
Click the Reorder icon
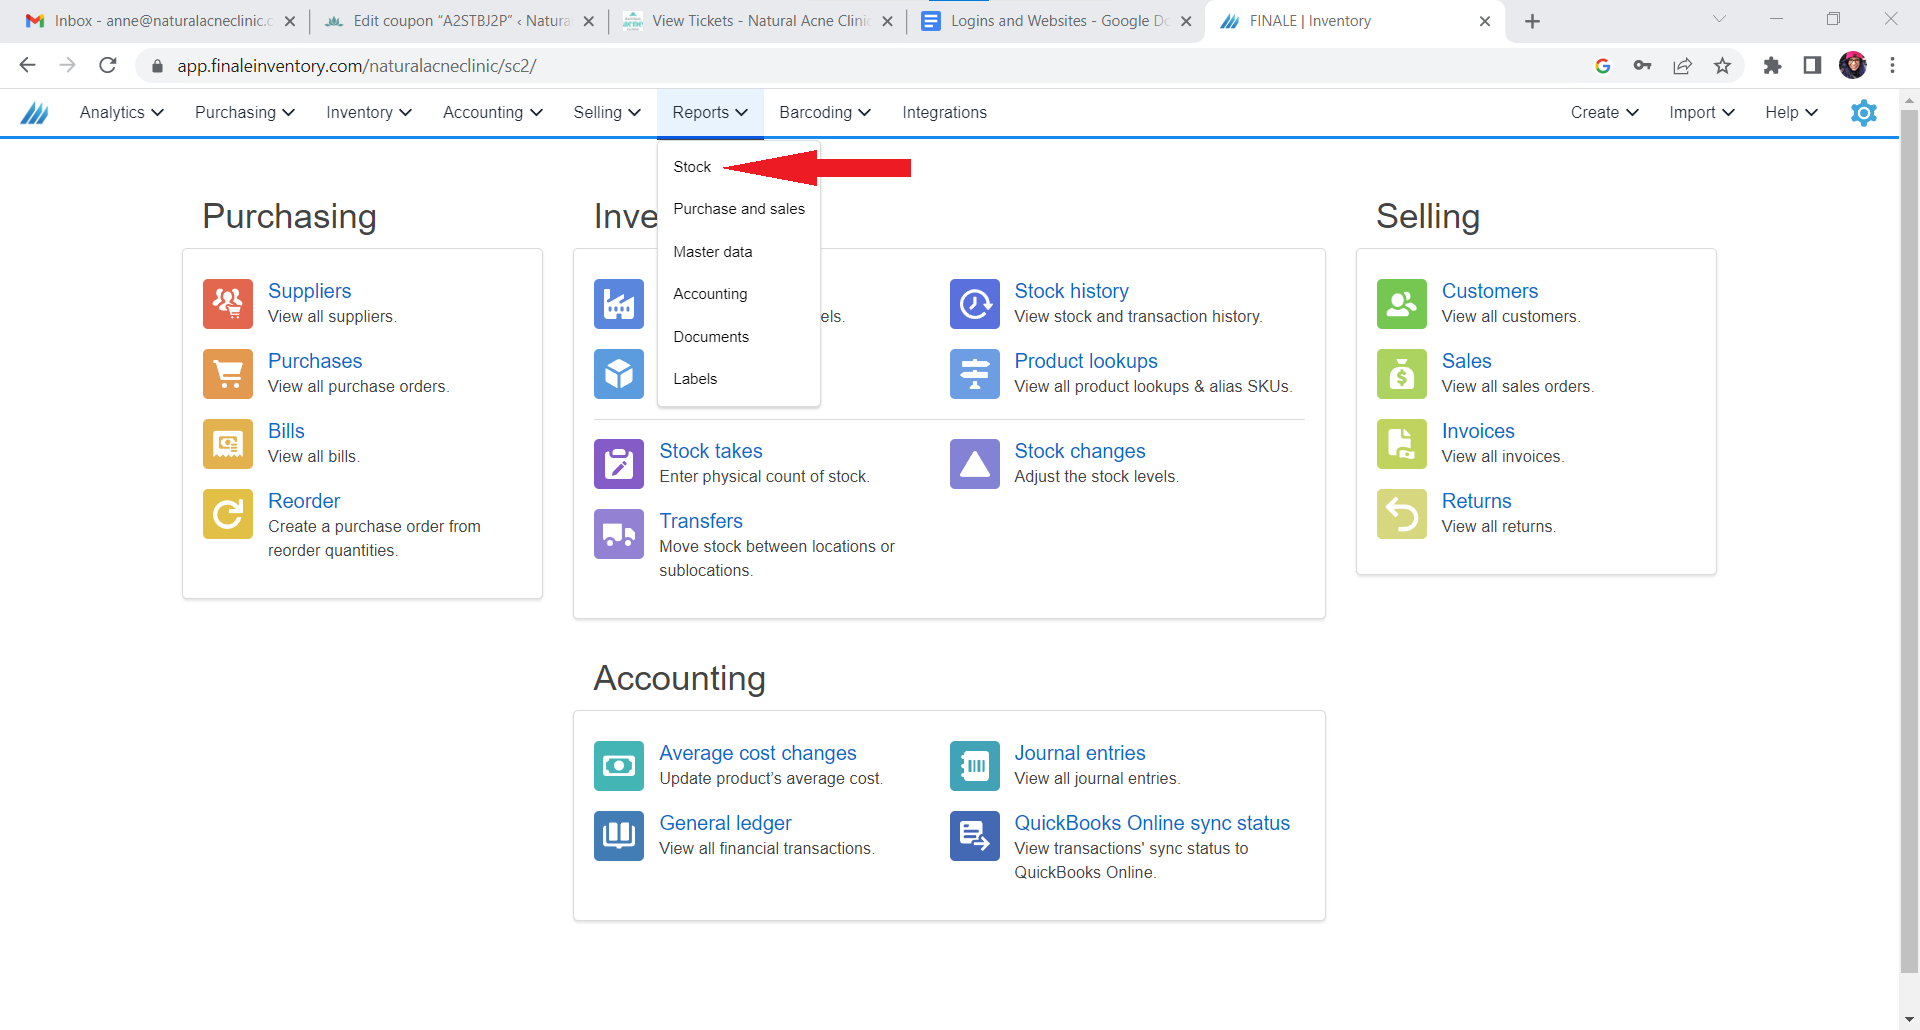coord(228,514)
